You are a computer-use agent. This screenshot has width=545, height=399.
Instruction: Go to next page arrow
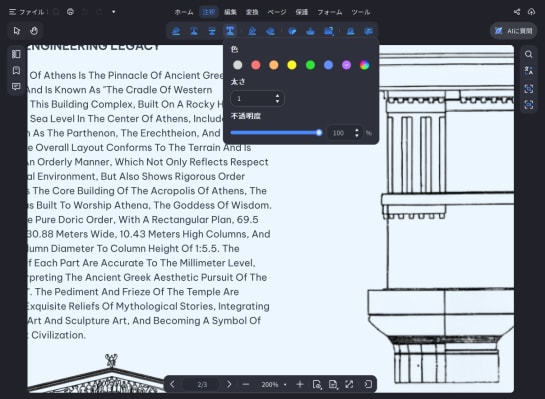(229, 384)
